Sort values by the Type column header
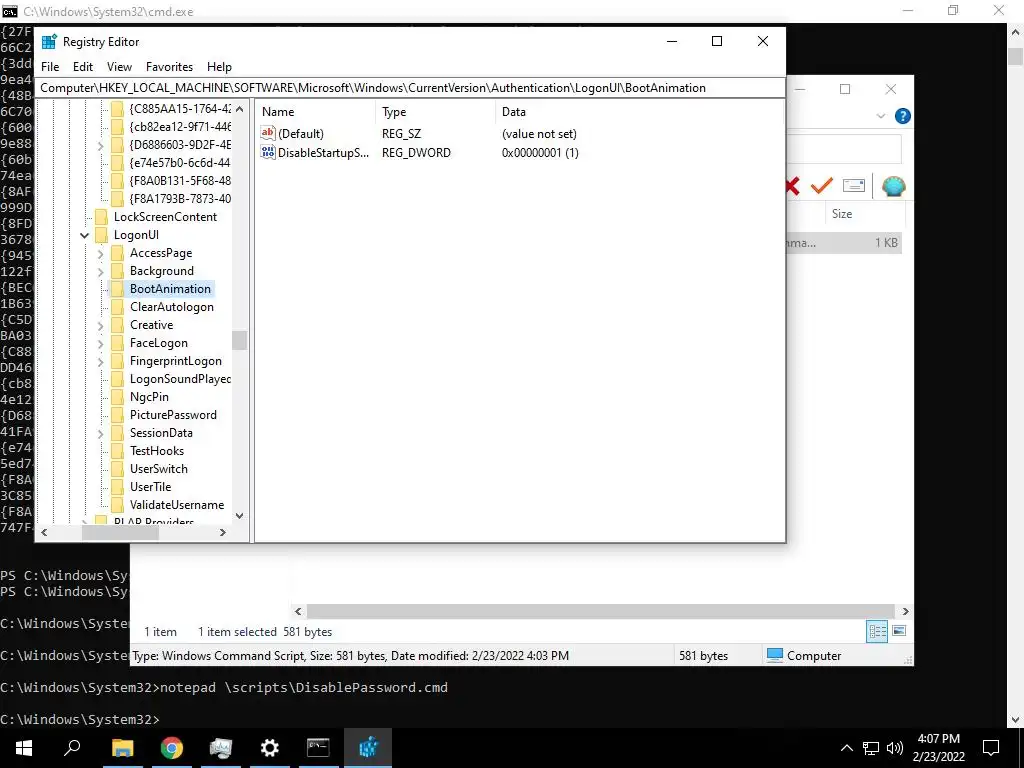This screenshot has height=768, width=1024. pyautogui.click(x=436, y=112)
